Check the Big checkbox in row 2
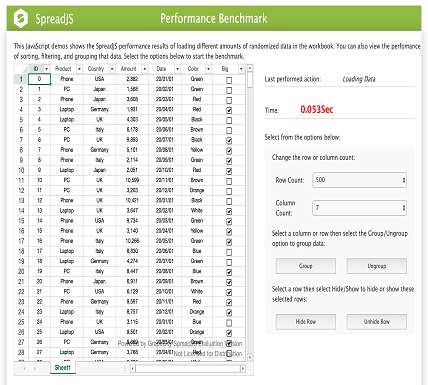The image size is (428, 385). click(229, 90)
